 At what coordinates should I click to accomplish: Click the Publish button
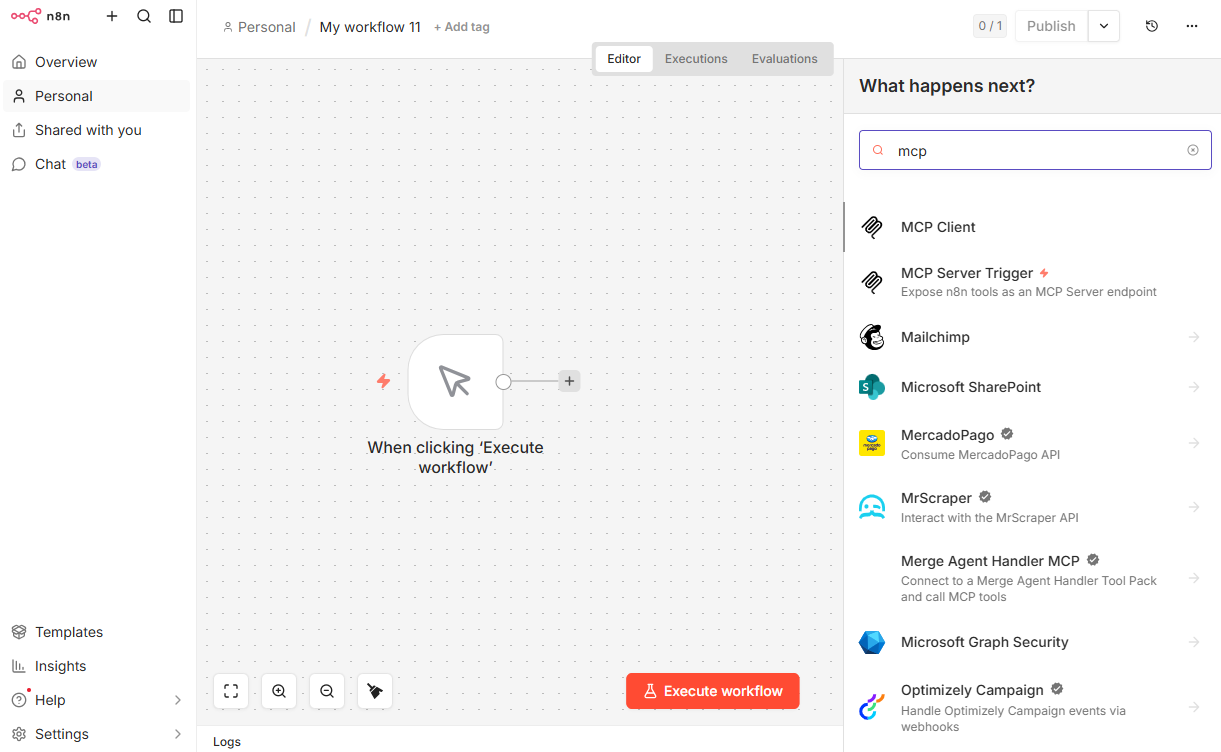tap(1051, 26)
